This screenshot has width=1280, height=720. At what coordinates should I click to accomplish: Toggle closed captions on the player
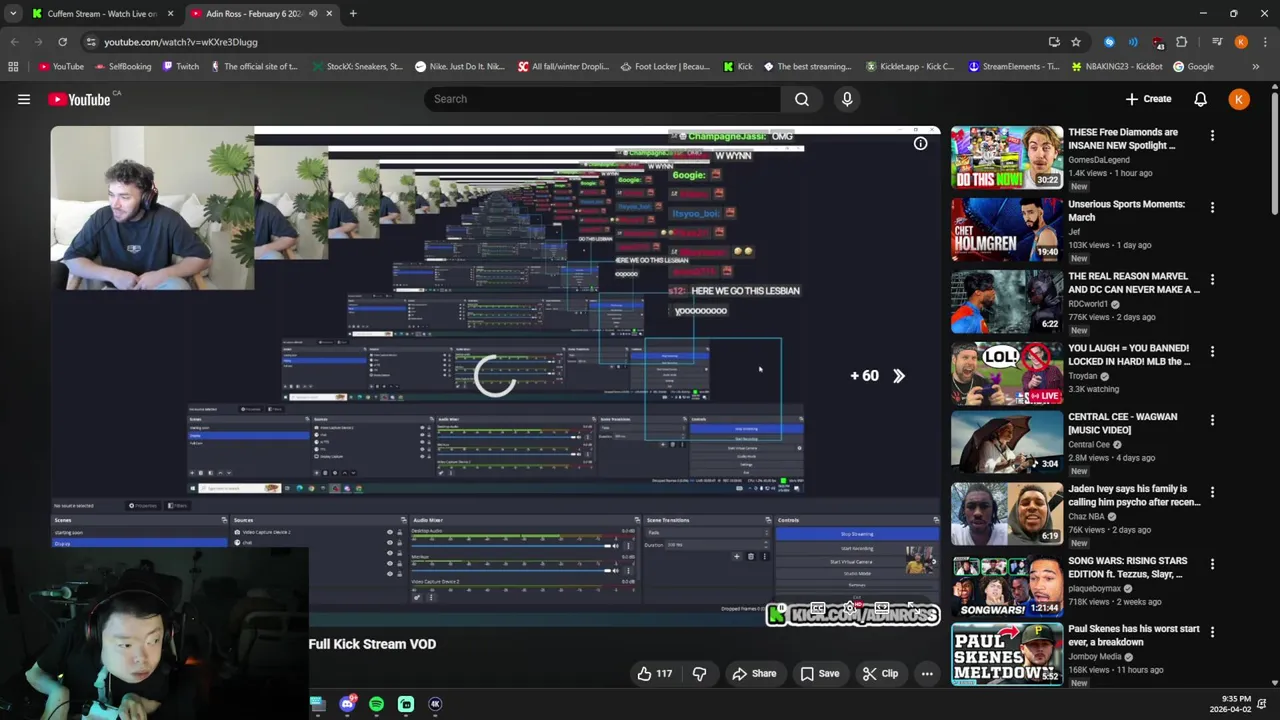pyautogui.click(x=818, y=608)
